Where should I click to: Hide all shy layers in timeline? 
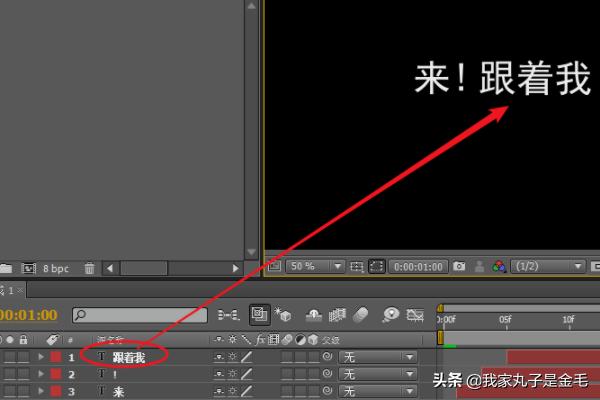(x=314, y=315)
